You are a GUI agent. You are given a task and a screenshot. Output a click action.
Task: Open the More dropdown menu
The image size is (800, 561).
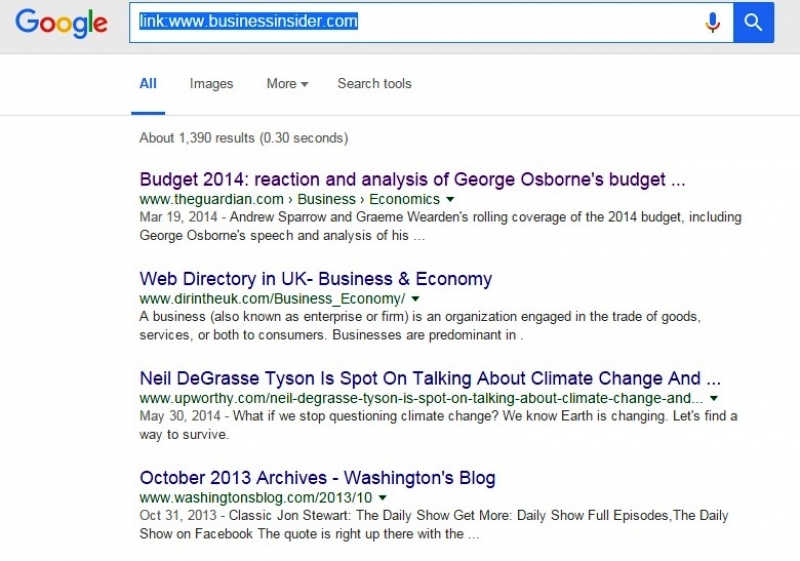click(287, 84)
